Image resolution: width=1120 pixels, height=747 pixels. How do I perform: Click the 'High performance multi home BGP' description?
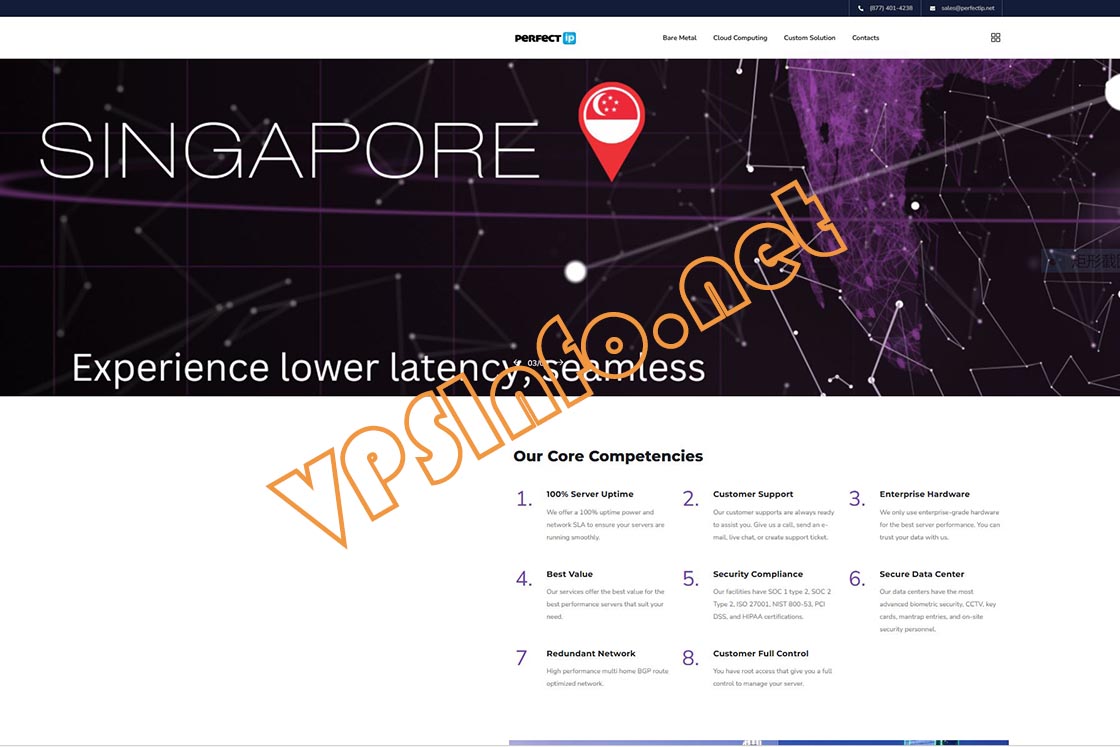pyautogui.click(x=607, y=677)
